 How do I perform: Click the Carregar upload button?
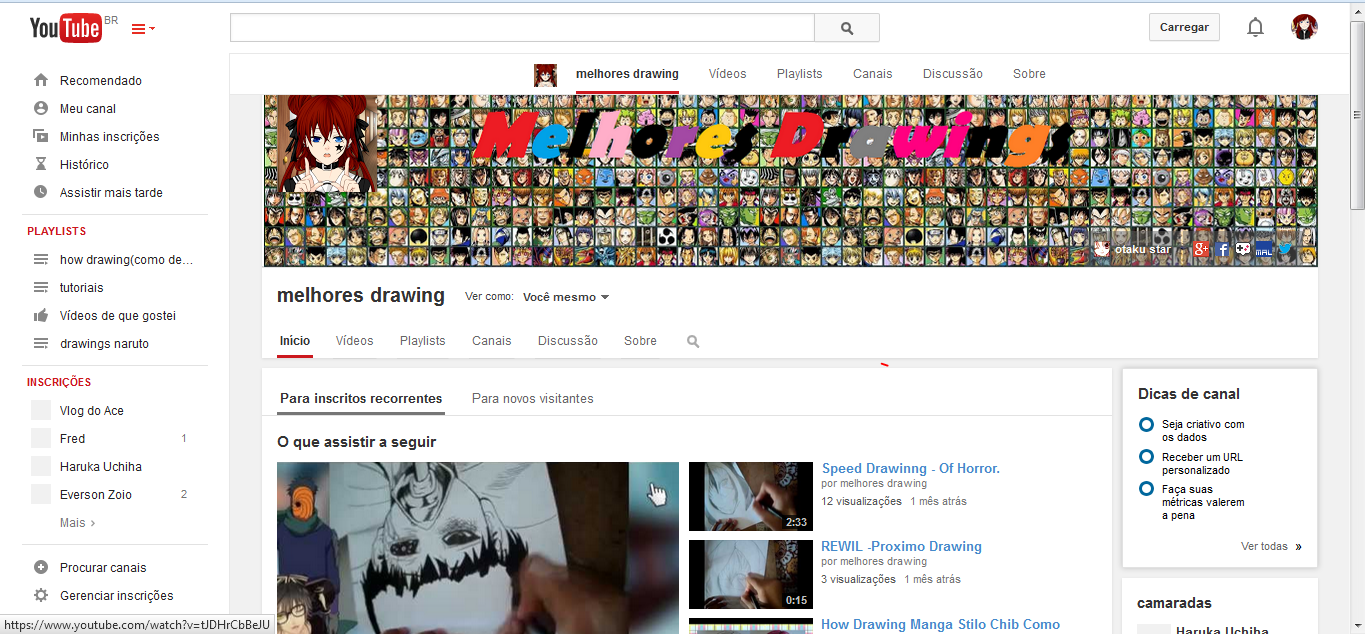1184,27
